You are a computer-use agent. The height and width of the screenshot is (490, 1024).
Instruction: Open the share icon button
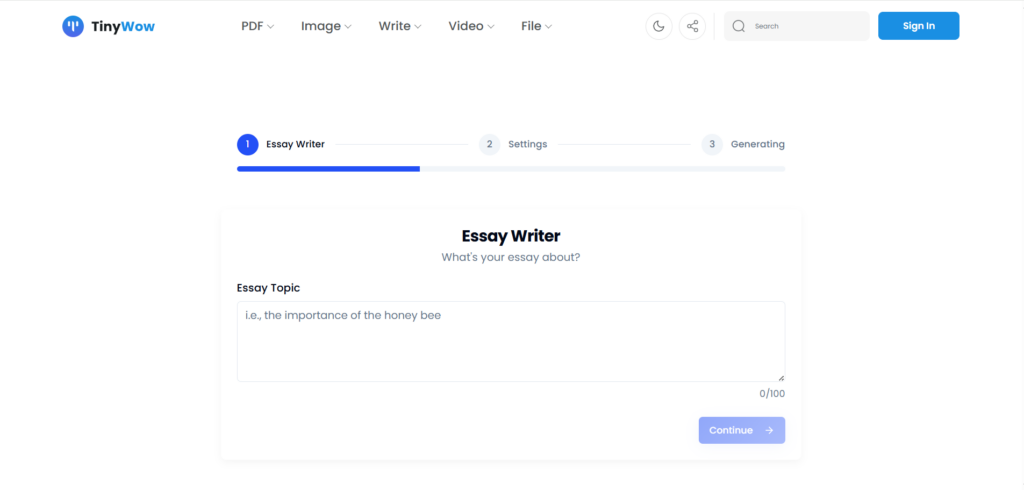point(693,26)
